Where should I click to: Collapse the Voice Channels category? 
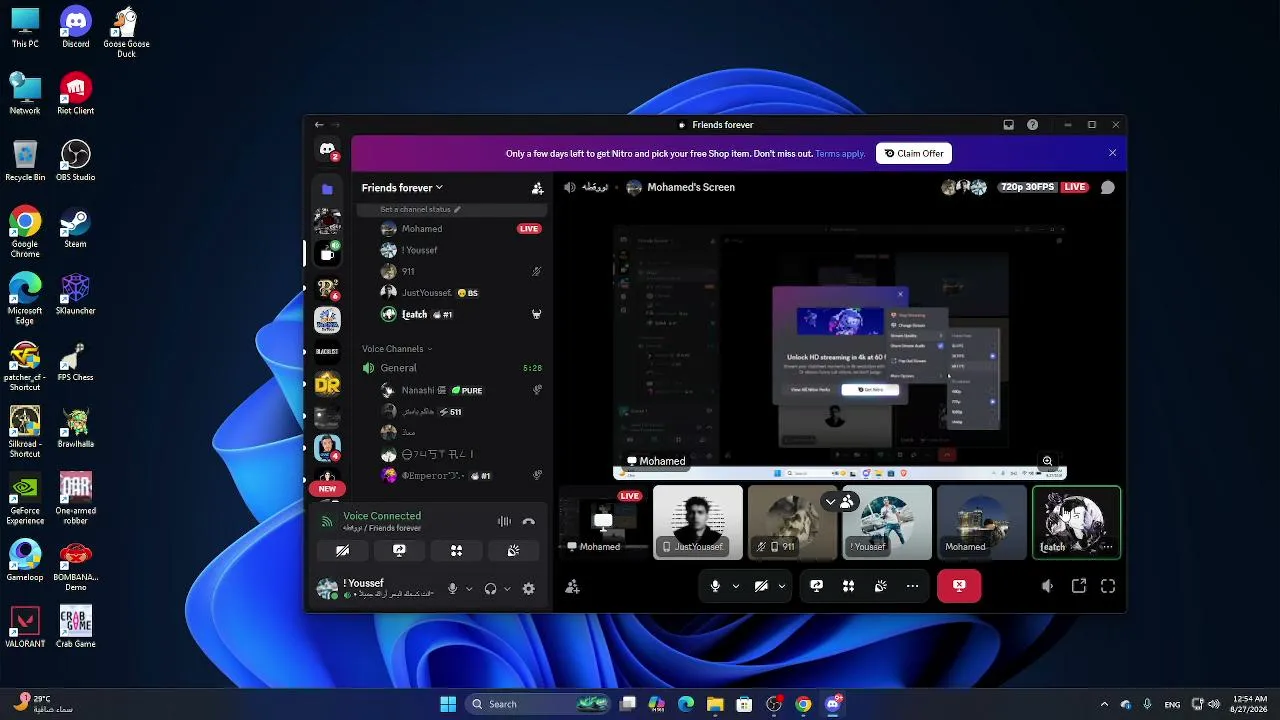click(x=397, y=349)
